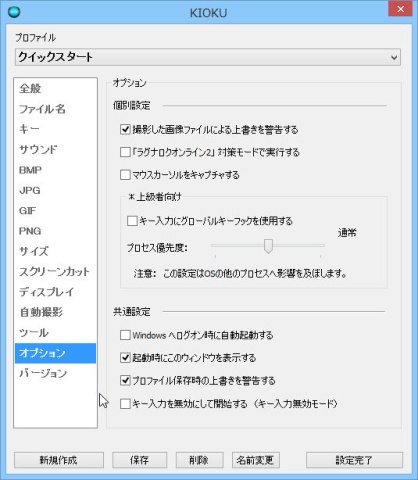The image size is (418, 480).
Task: Open the サイズ settings page
Action: tap(55, 251)
